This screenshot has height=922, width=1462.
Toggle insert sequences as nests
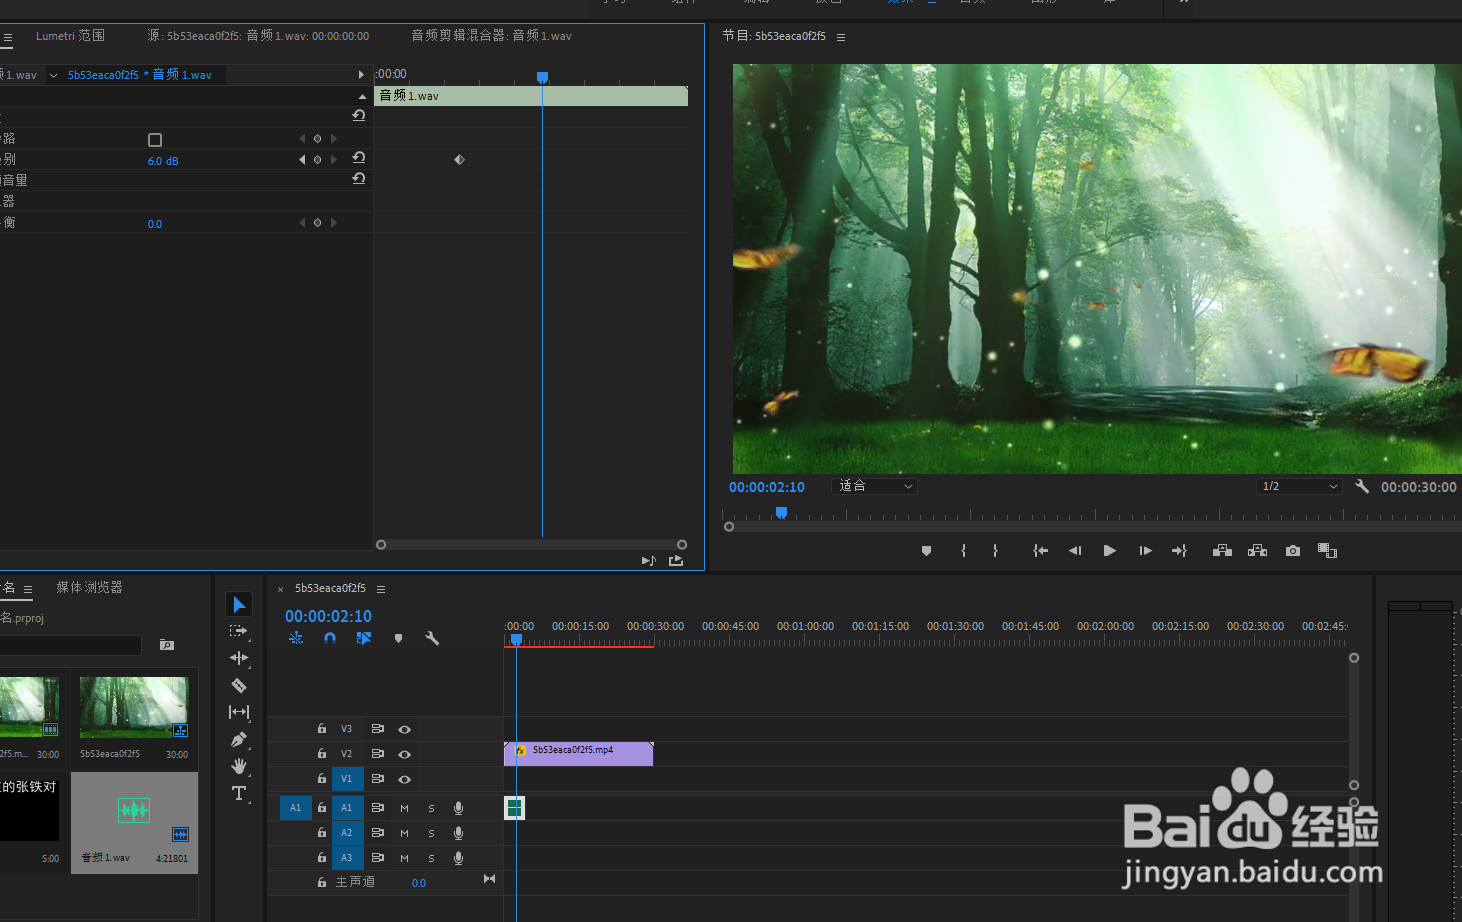point(296,638)
